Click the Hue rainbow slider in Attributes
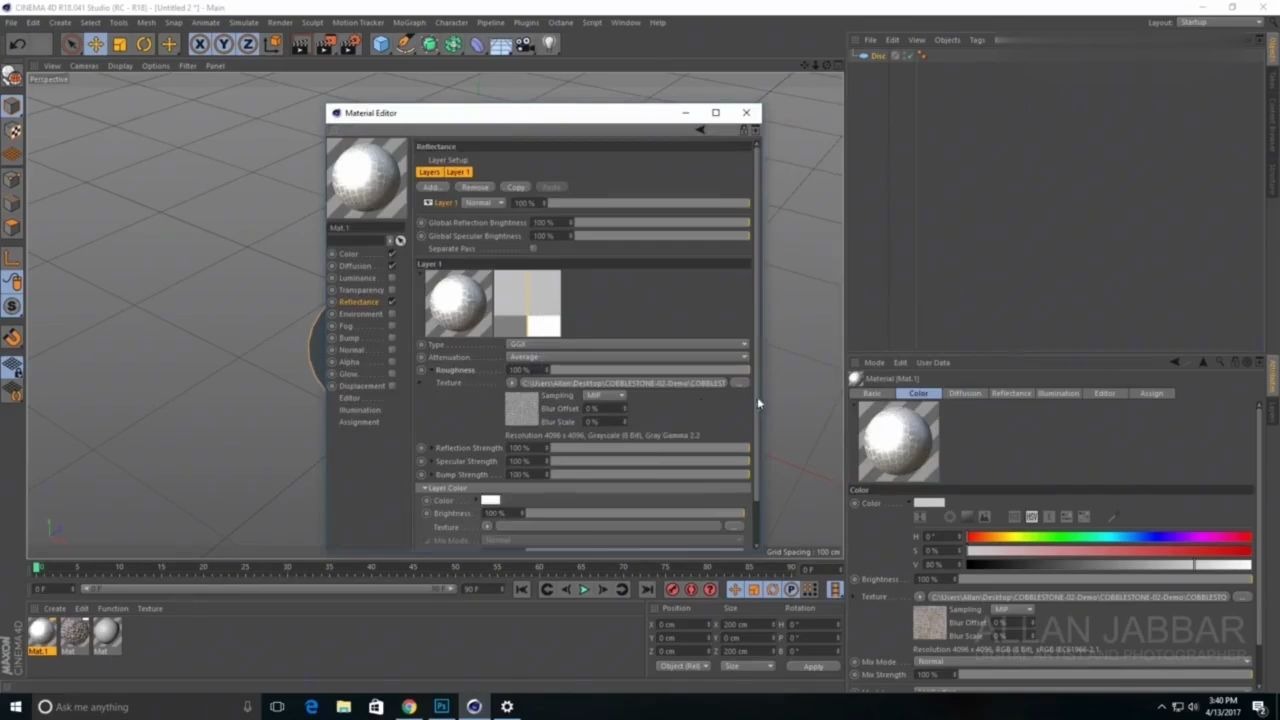The height and width of the screenshot is (720, 1280). click(1108, 537)
